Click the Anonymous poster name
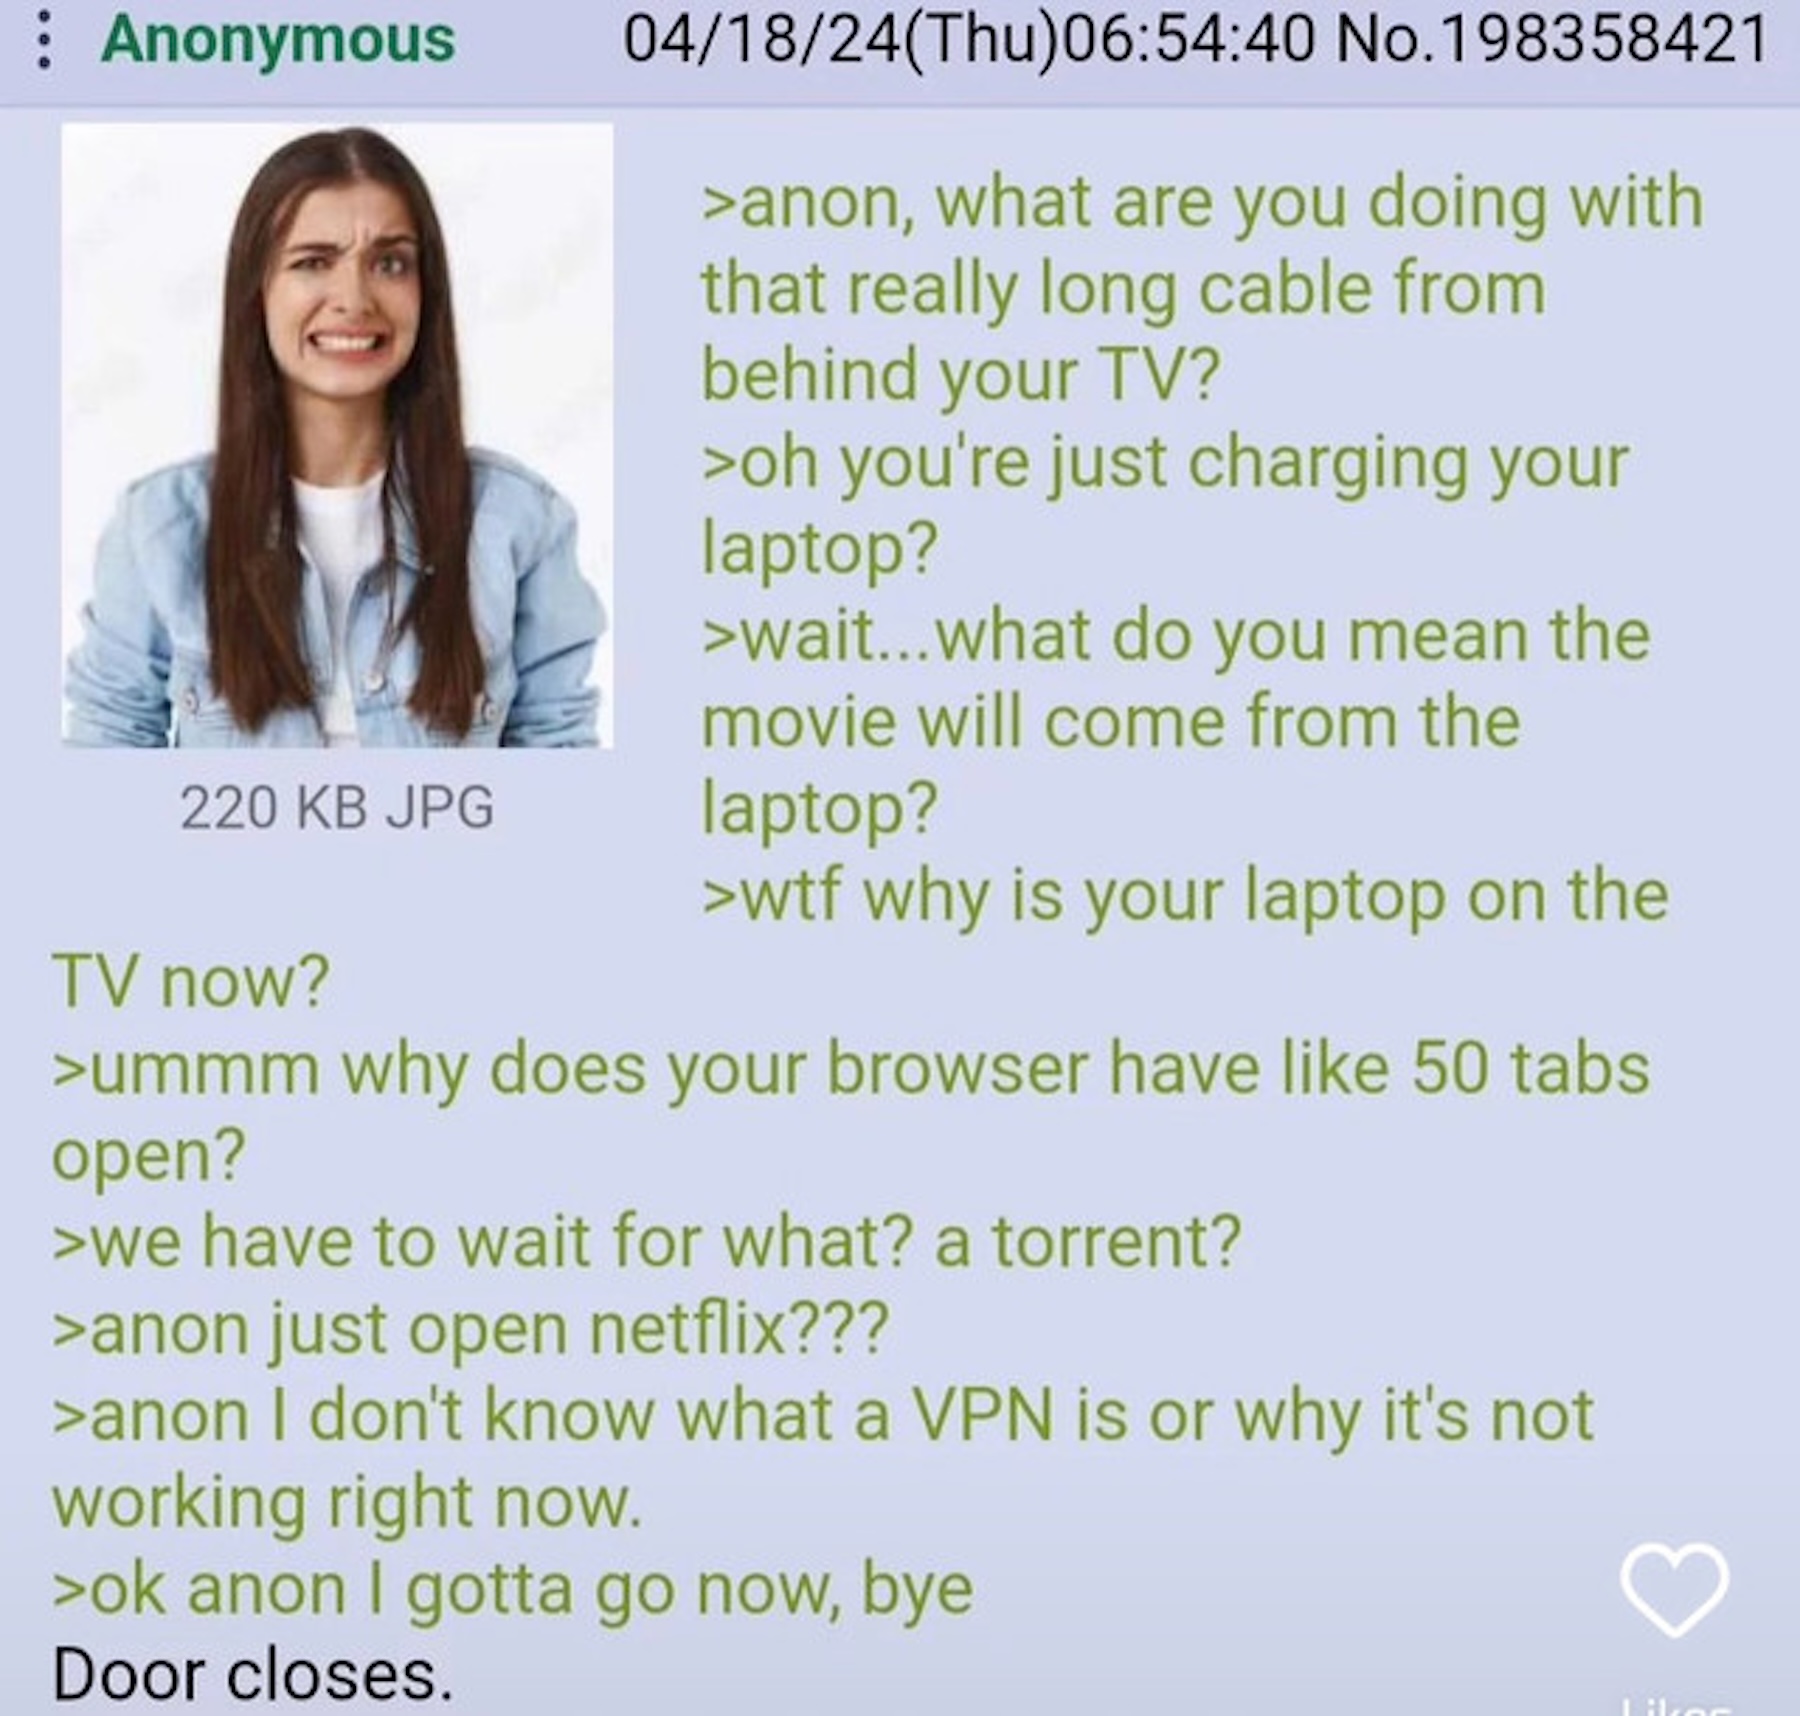The height and width of the screenshot is (1716, 1800). tap(278, 40)
